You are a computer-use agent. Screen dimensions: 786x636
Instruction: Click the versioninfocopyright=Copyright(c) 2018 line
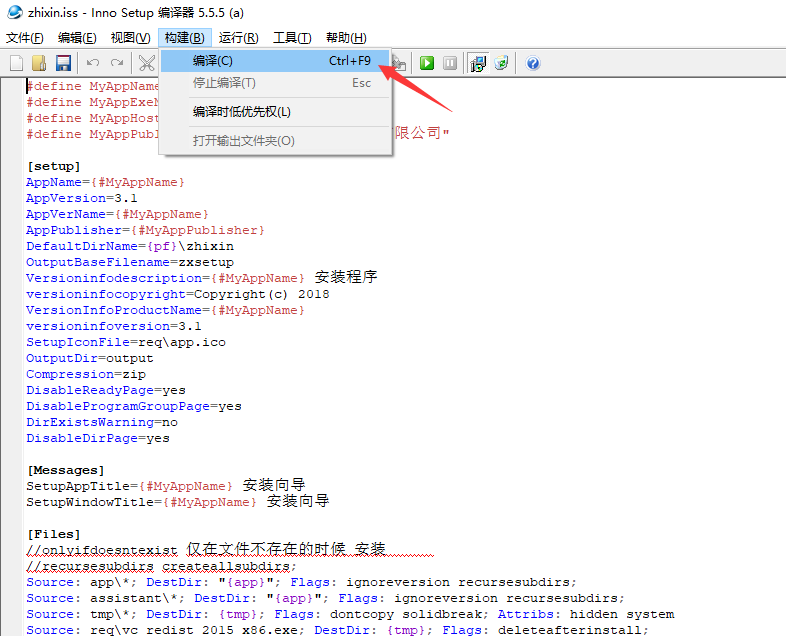click(178, 295)
